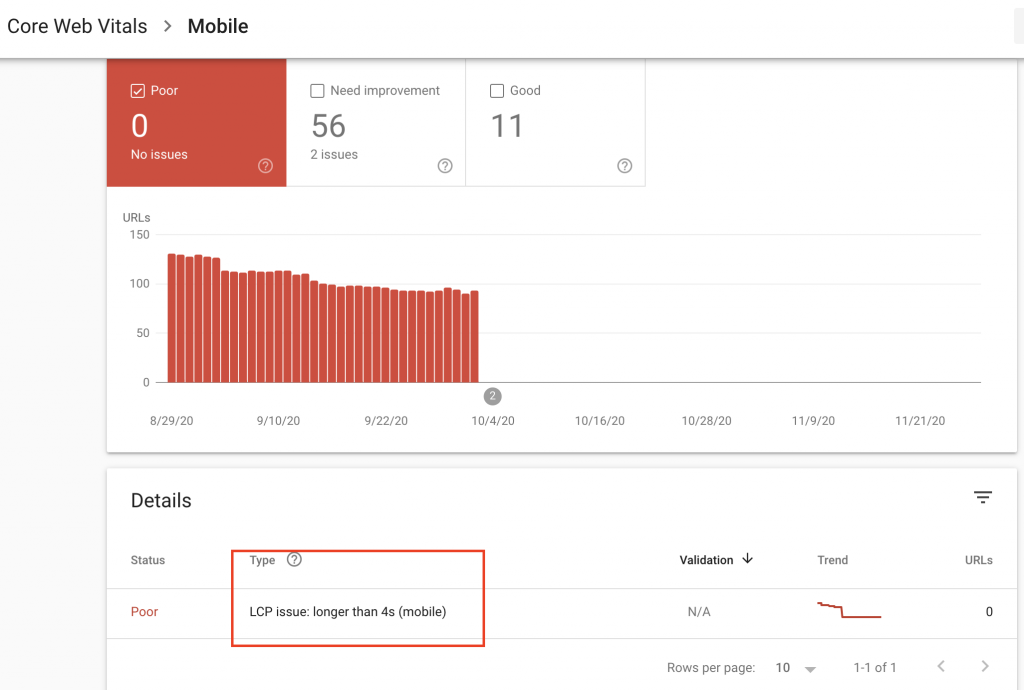1024x690 pixels.
Task: Click the trend sparkline for the LCP issue
Action: 848,611
